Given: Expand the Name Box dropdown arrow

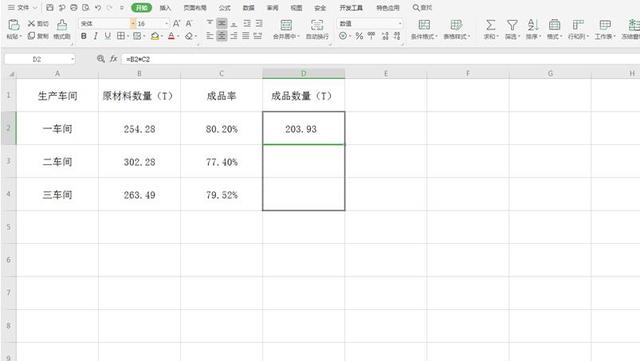Looking at the screenshot, I should tap(72, 59).
